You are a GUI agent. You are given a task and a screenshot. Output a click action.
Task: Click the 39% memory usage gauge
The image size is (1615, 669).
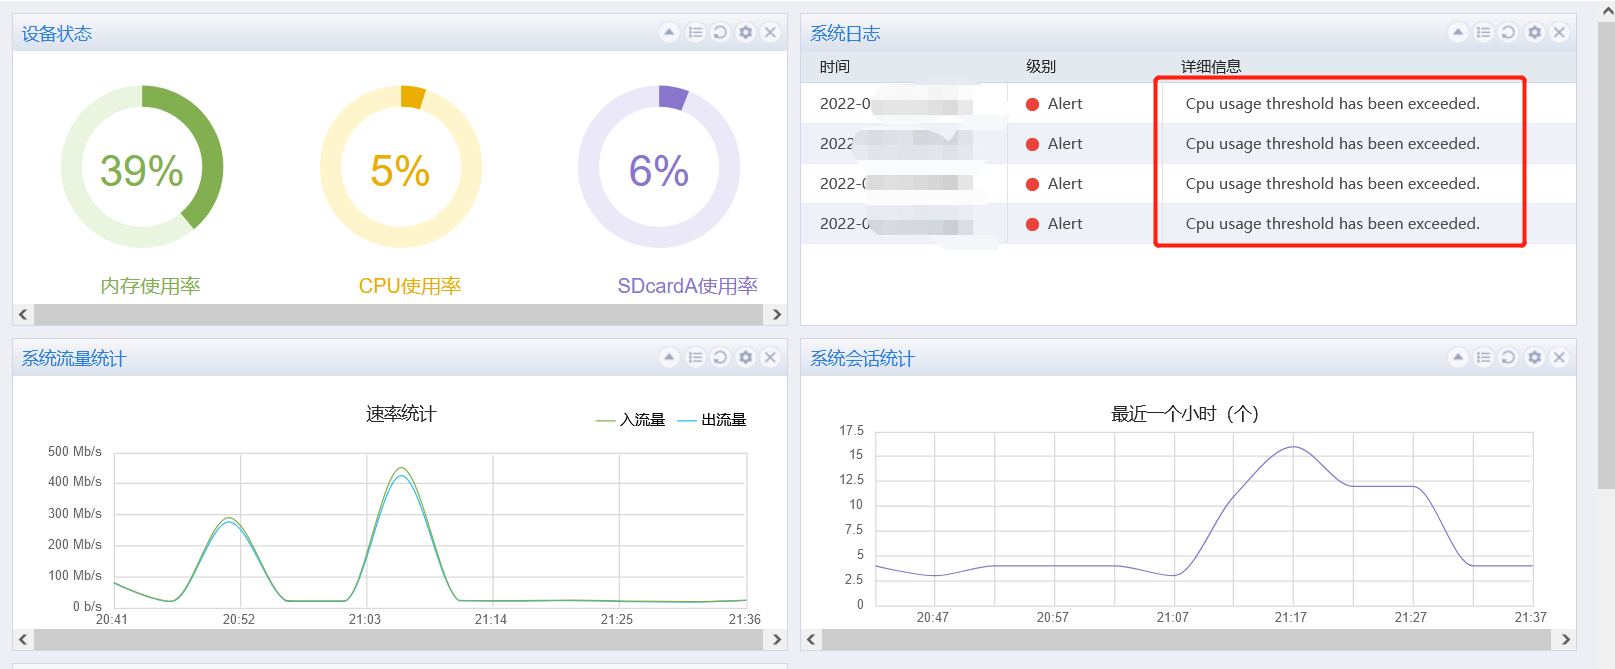tap(142, 167)
